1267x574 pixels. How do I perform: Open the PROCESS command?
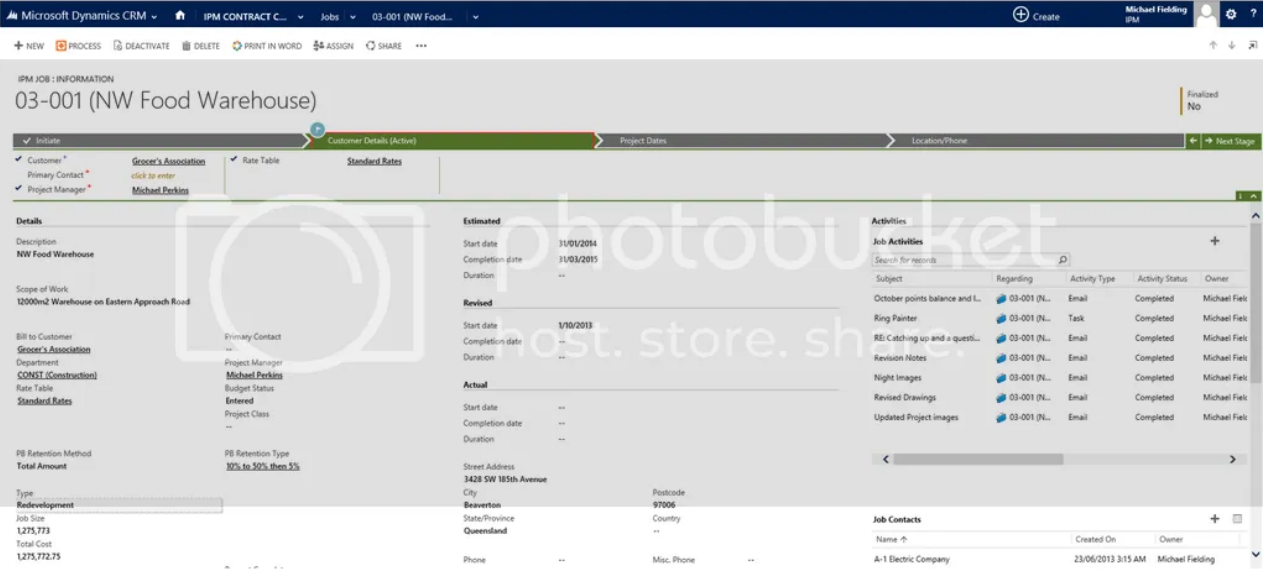coord(78,46)
